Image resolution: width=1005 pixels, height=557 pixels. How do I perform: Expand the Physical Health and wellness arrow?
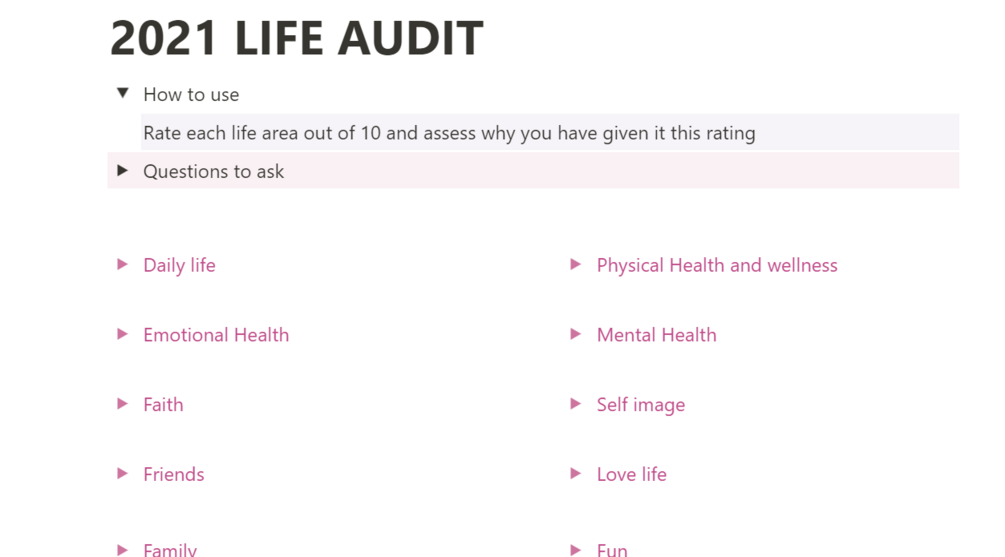click(576, 264)
